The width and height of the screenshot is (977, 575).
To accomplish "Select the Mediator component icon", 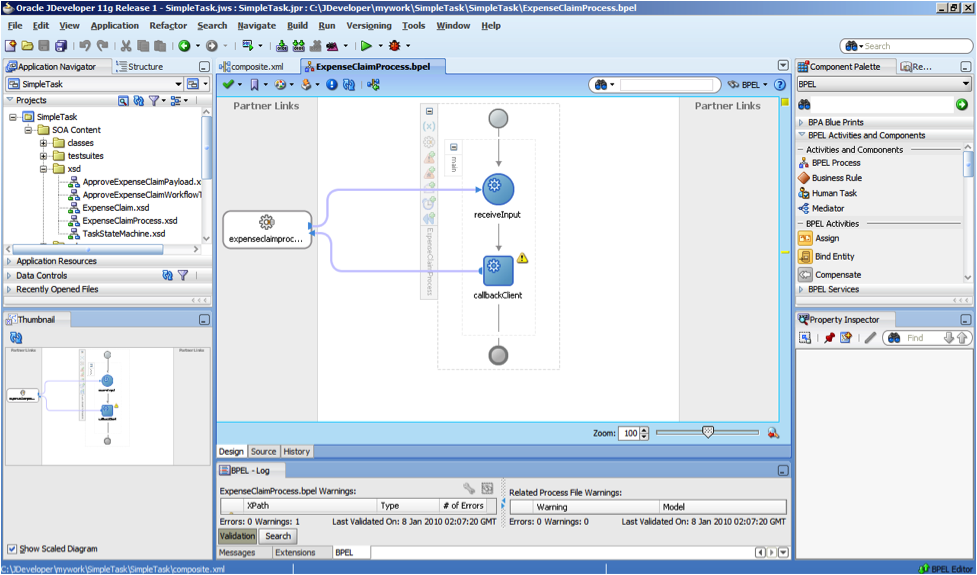I will (805, 208).
